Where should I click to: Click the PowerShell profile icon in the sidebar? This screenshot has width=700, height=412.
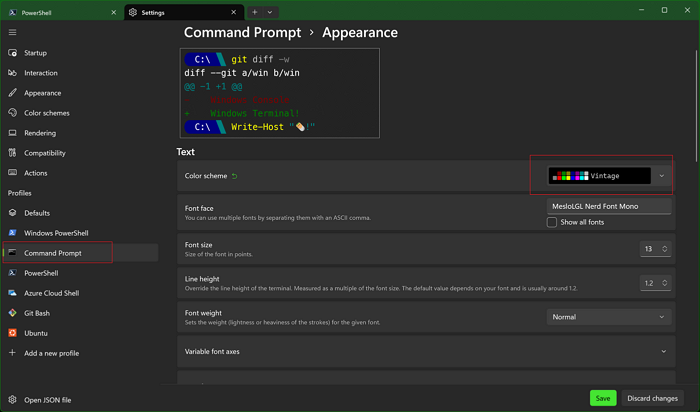[x=12, y=273]
